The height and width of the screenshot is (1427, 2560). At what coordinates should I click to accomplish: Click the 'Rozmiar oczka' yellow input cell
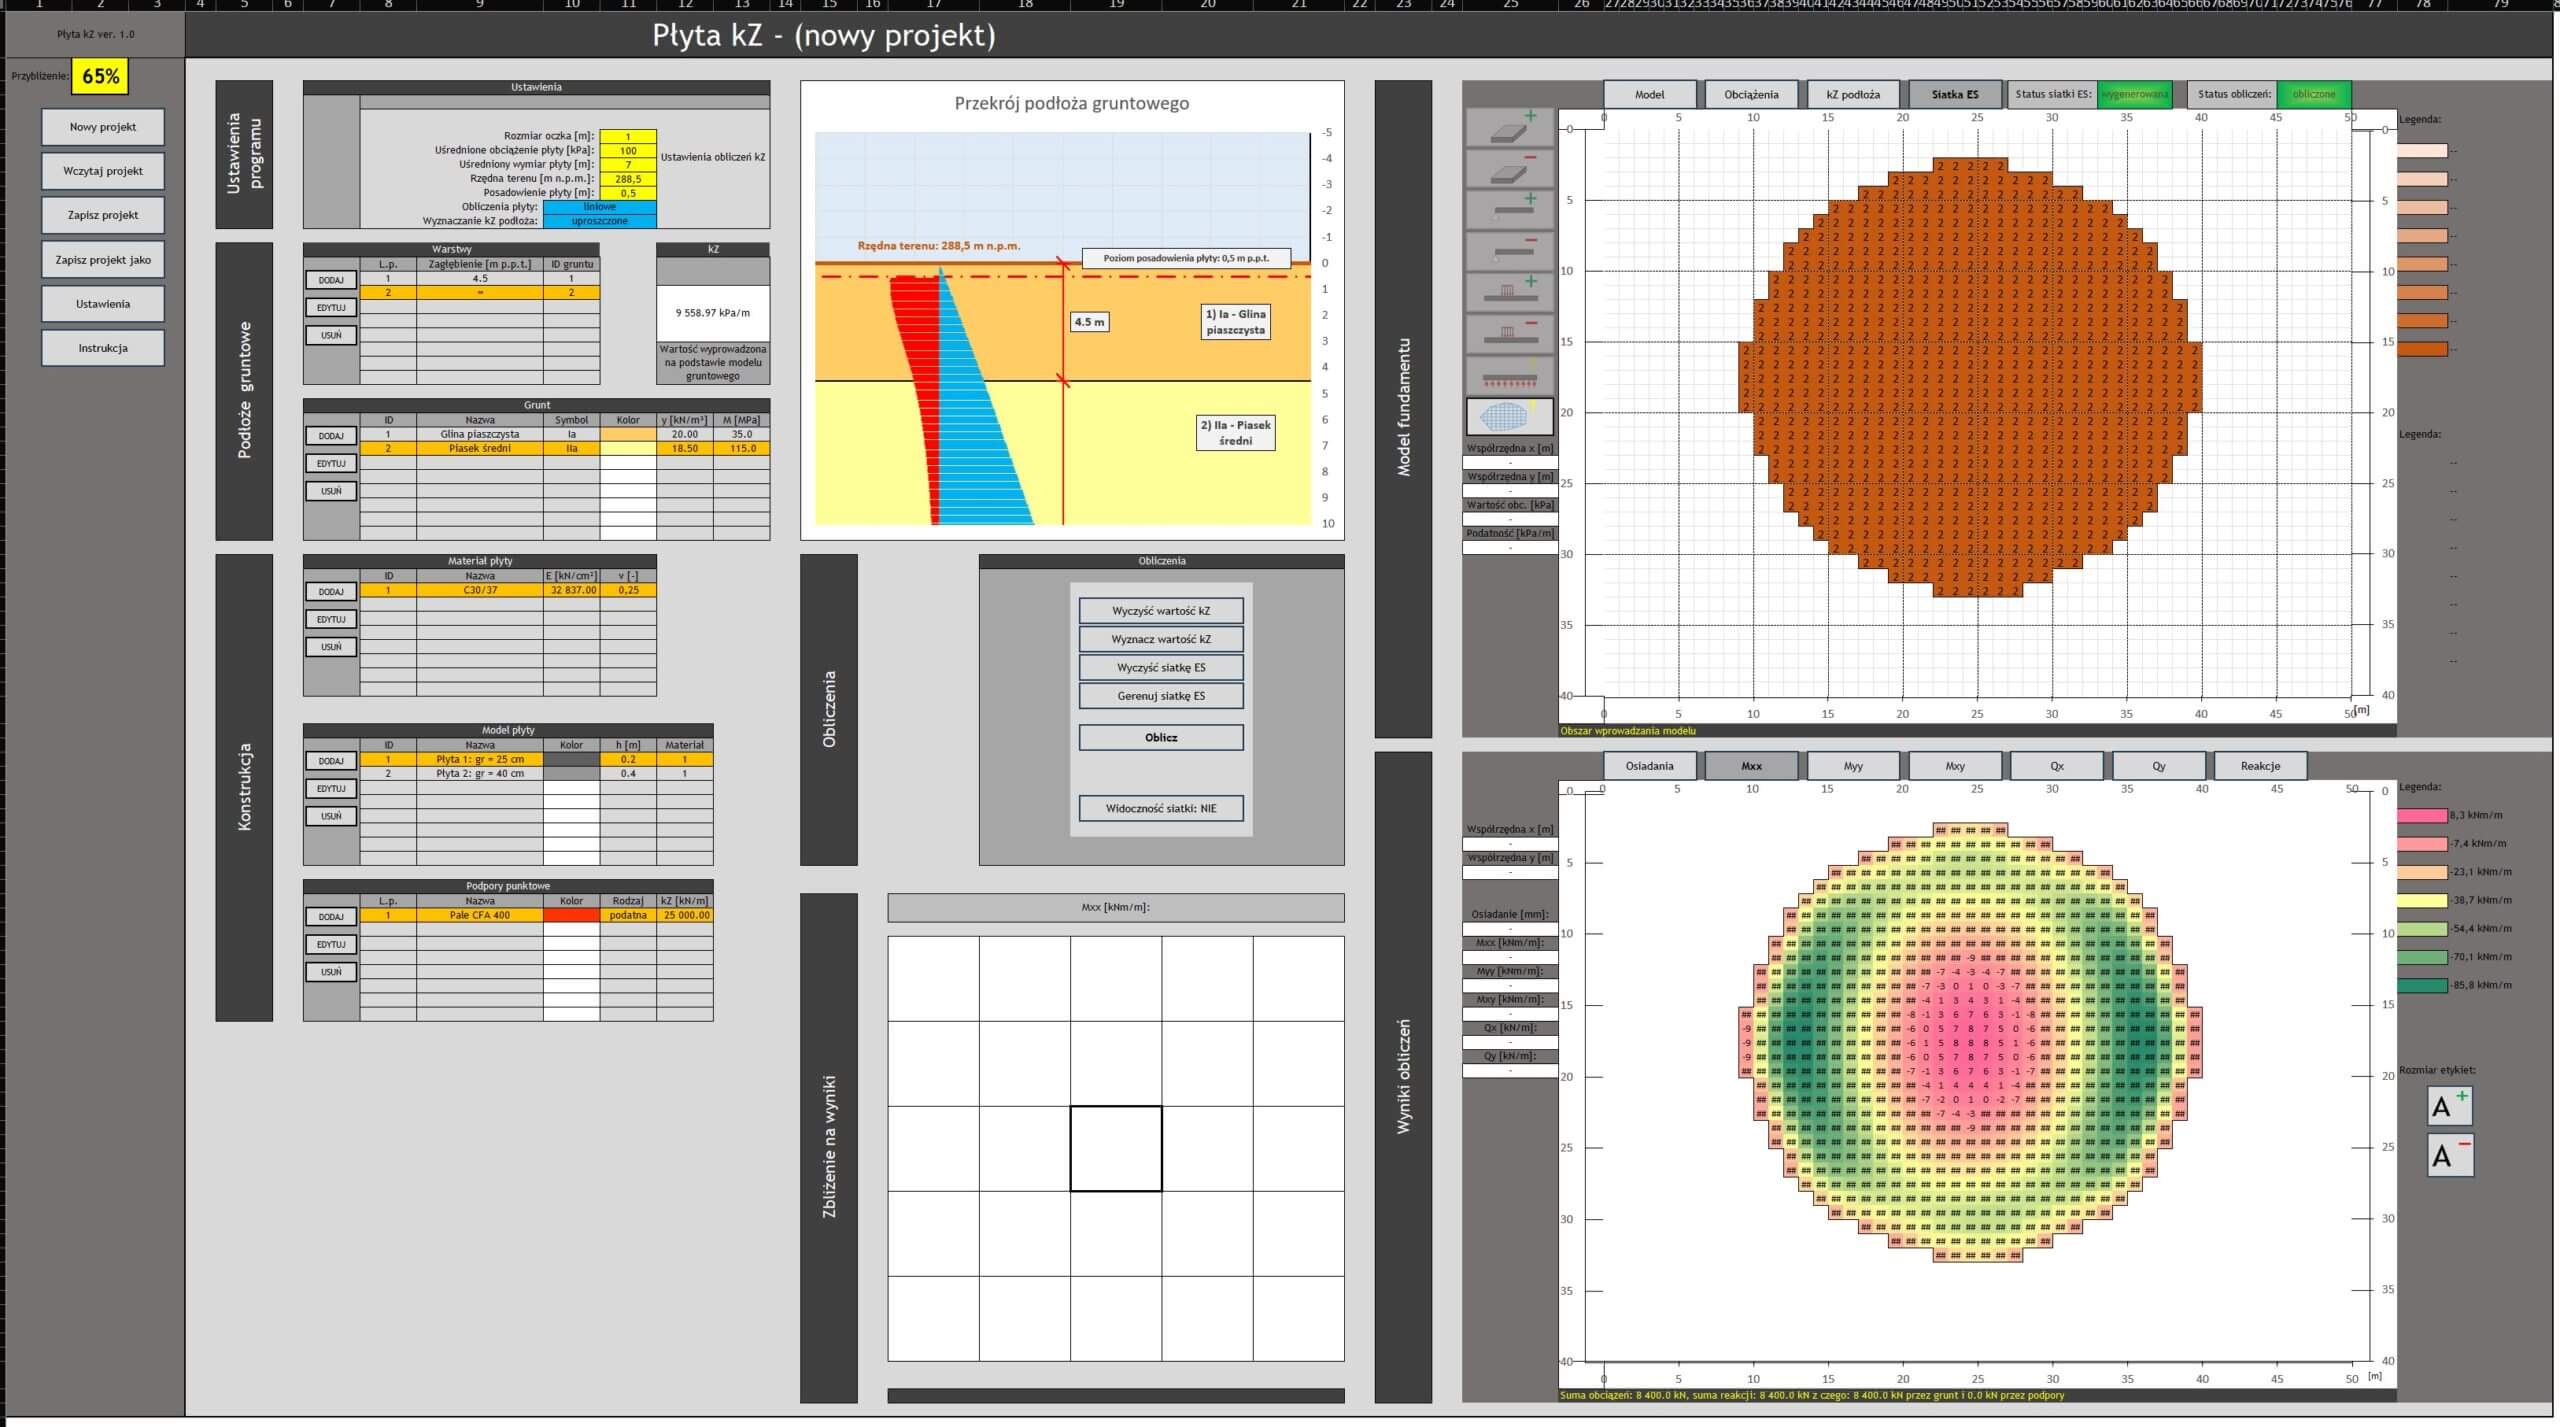[628, 136]
